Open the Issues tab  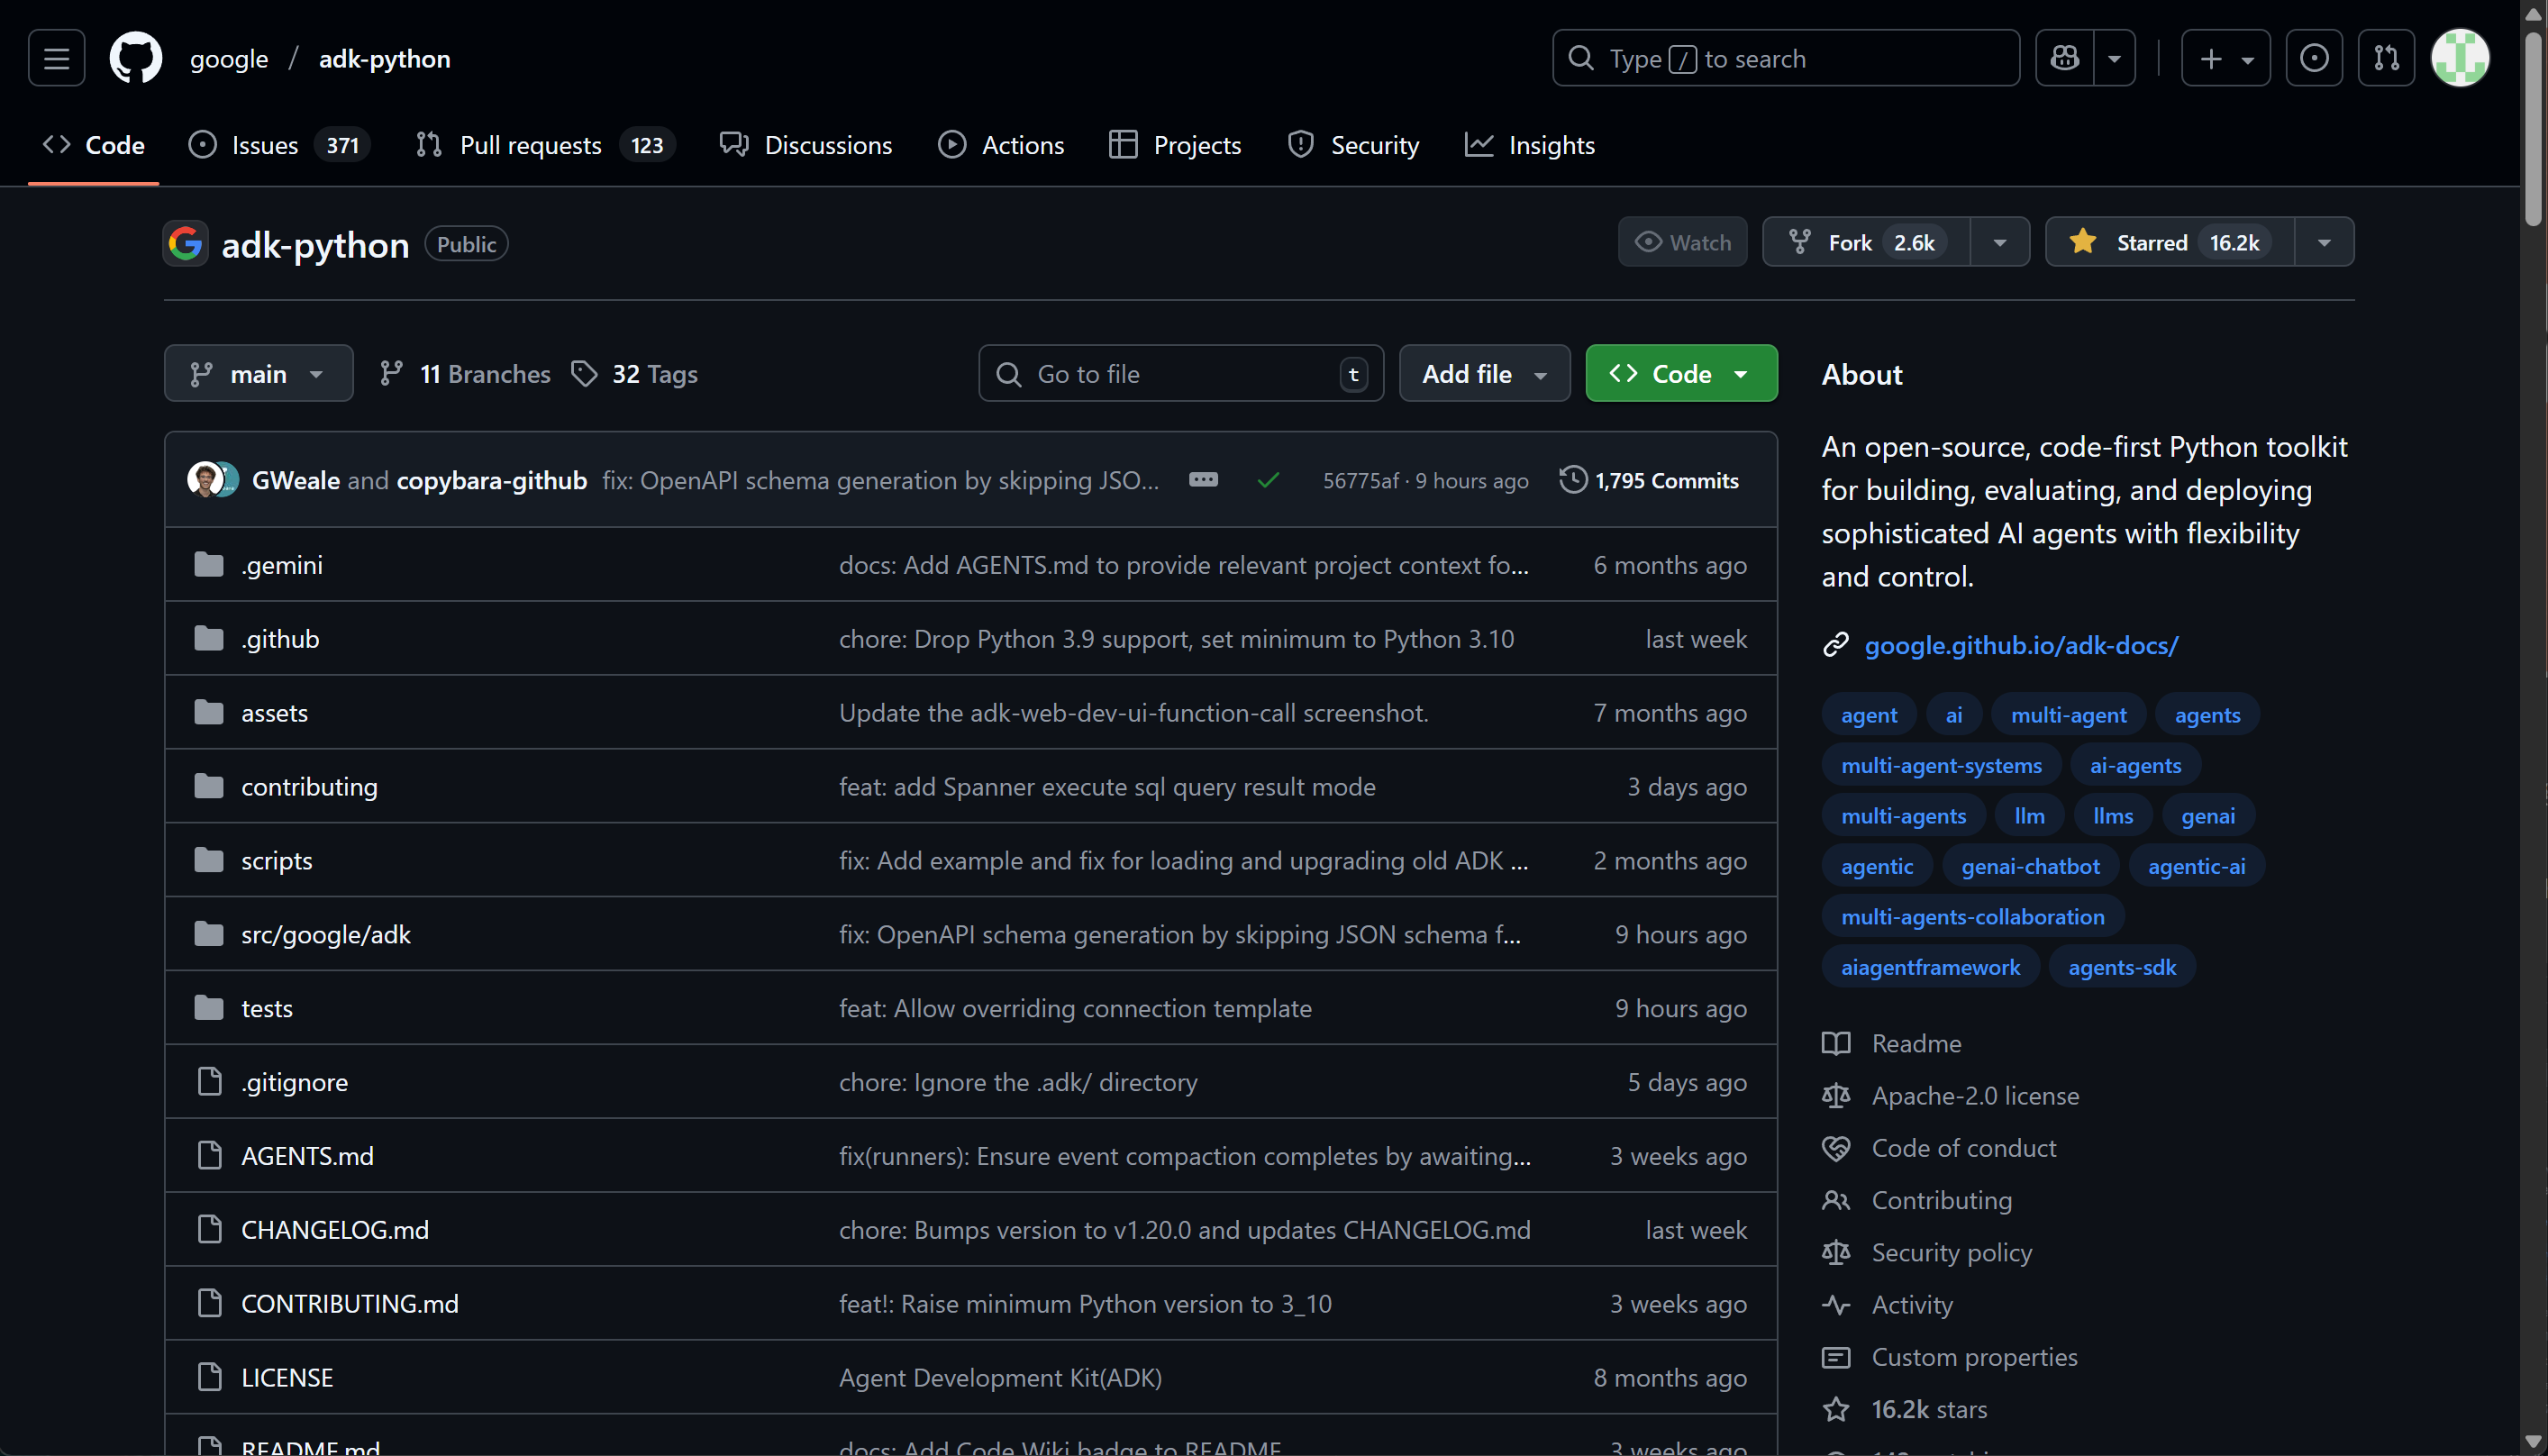tap(279, 145)
